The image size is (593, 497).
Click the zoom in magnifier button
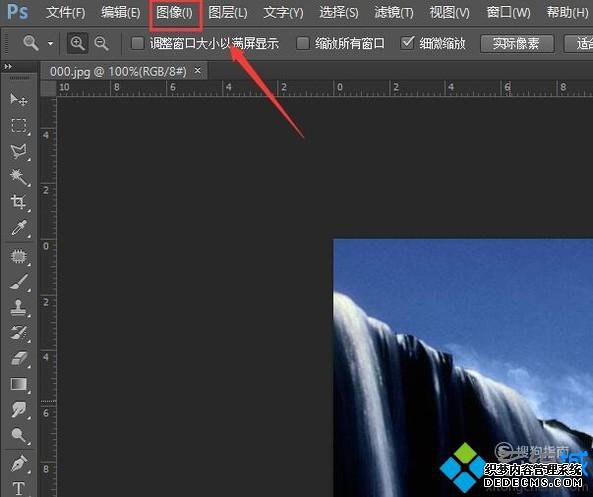click(78, 43)
